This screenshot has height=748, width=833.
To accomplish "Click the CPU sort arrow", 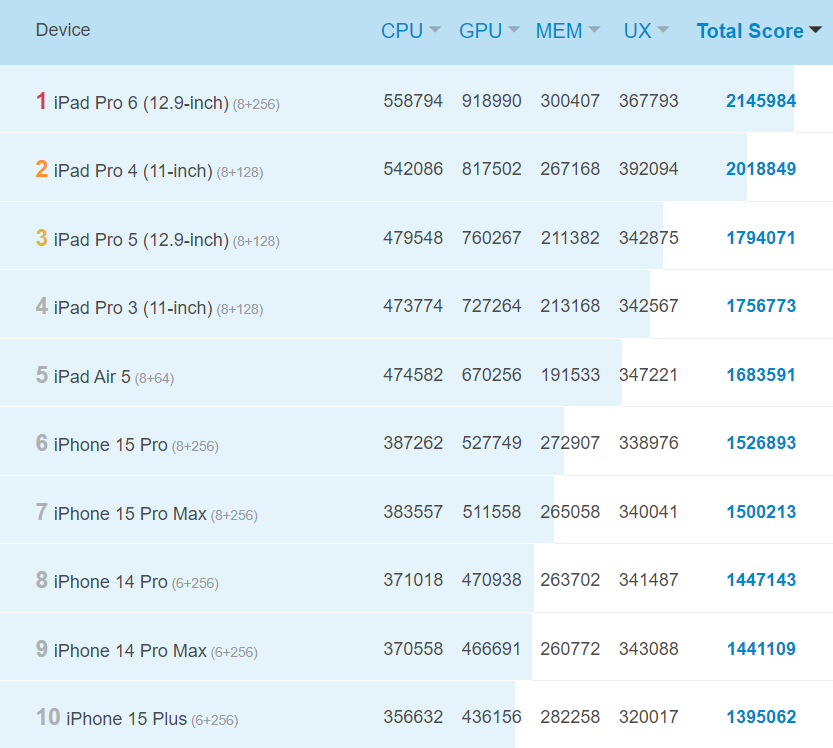I will tap(435, 30).
